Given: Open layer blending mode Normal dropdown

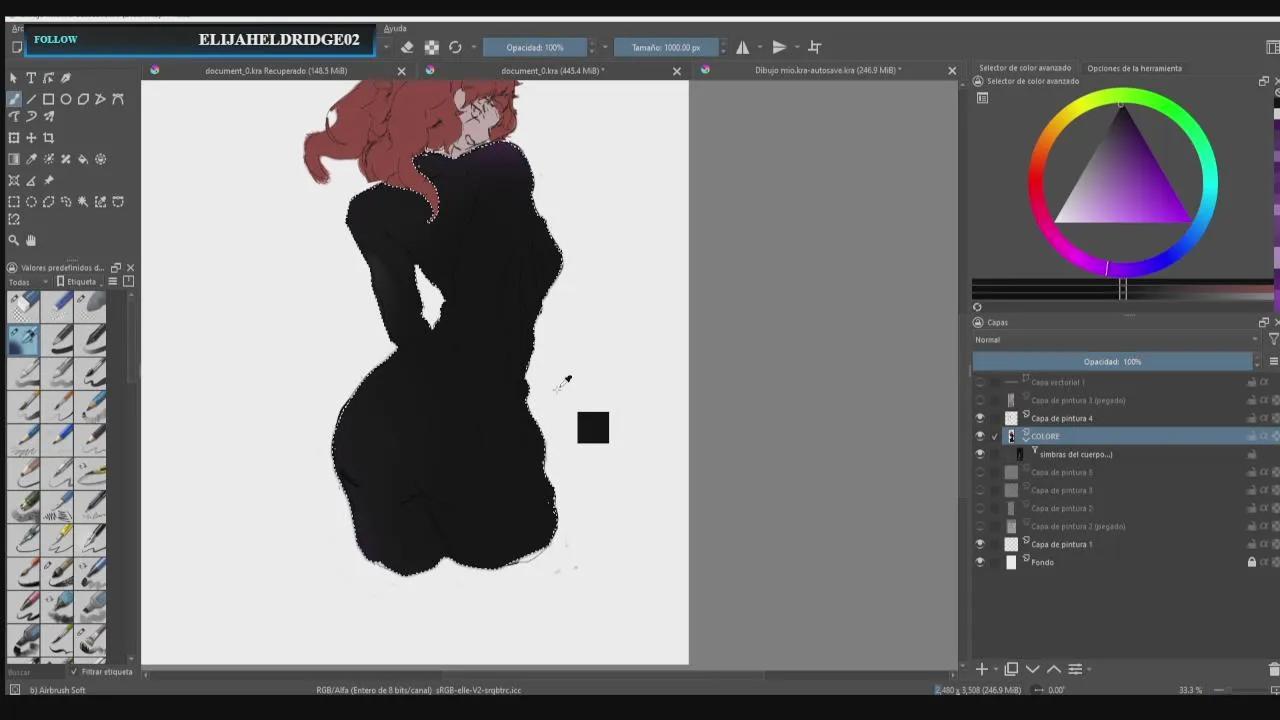Looking at the screenshot, I should 1116,340.
